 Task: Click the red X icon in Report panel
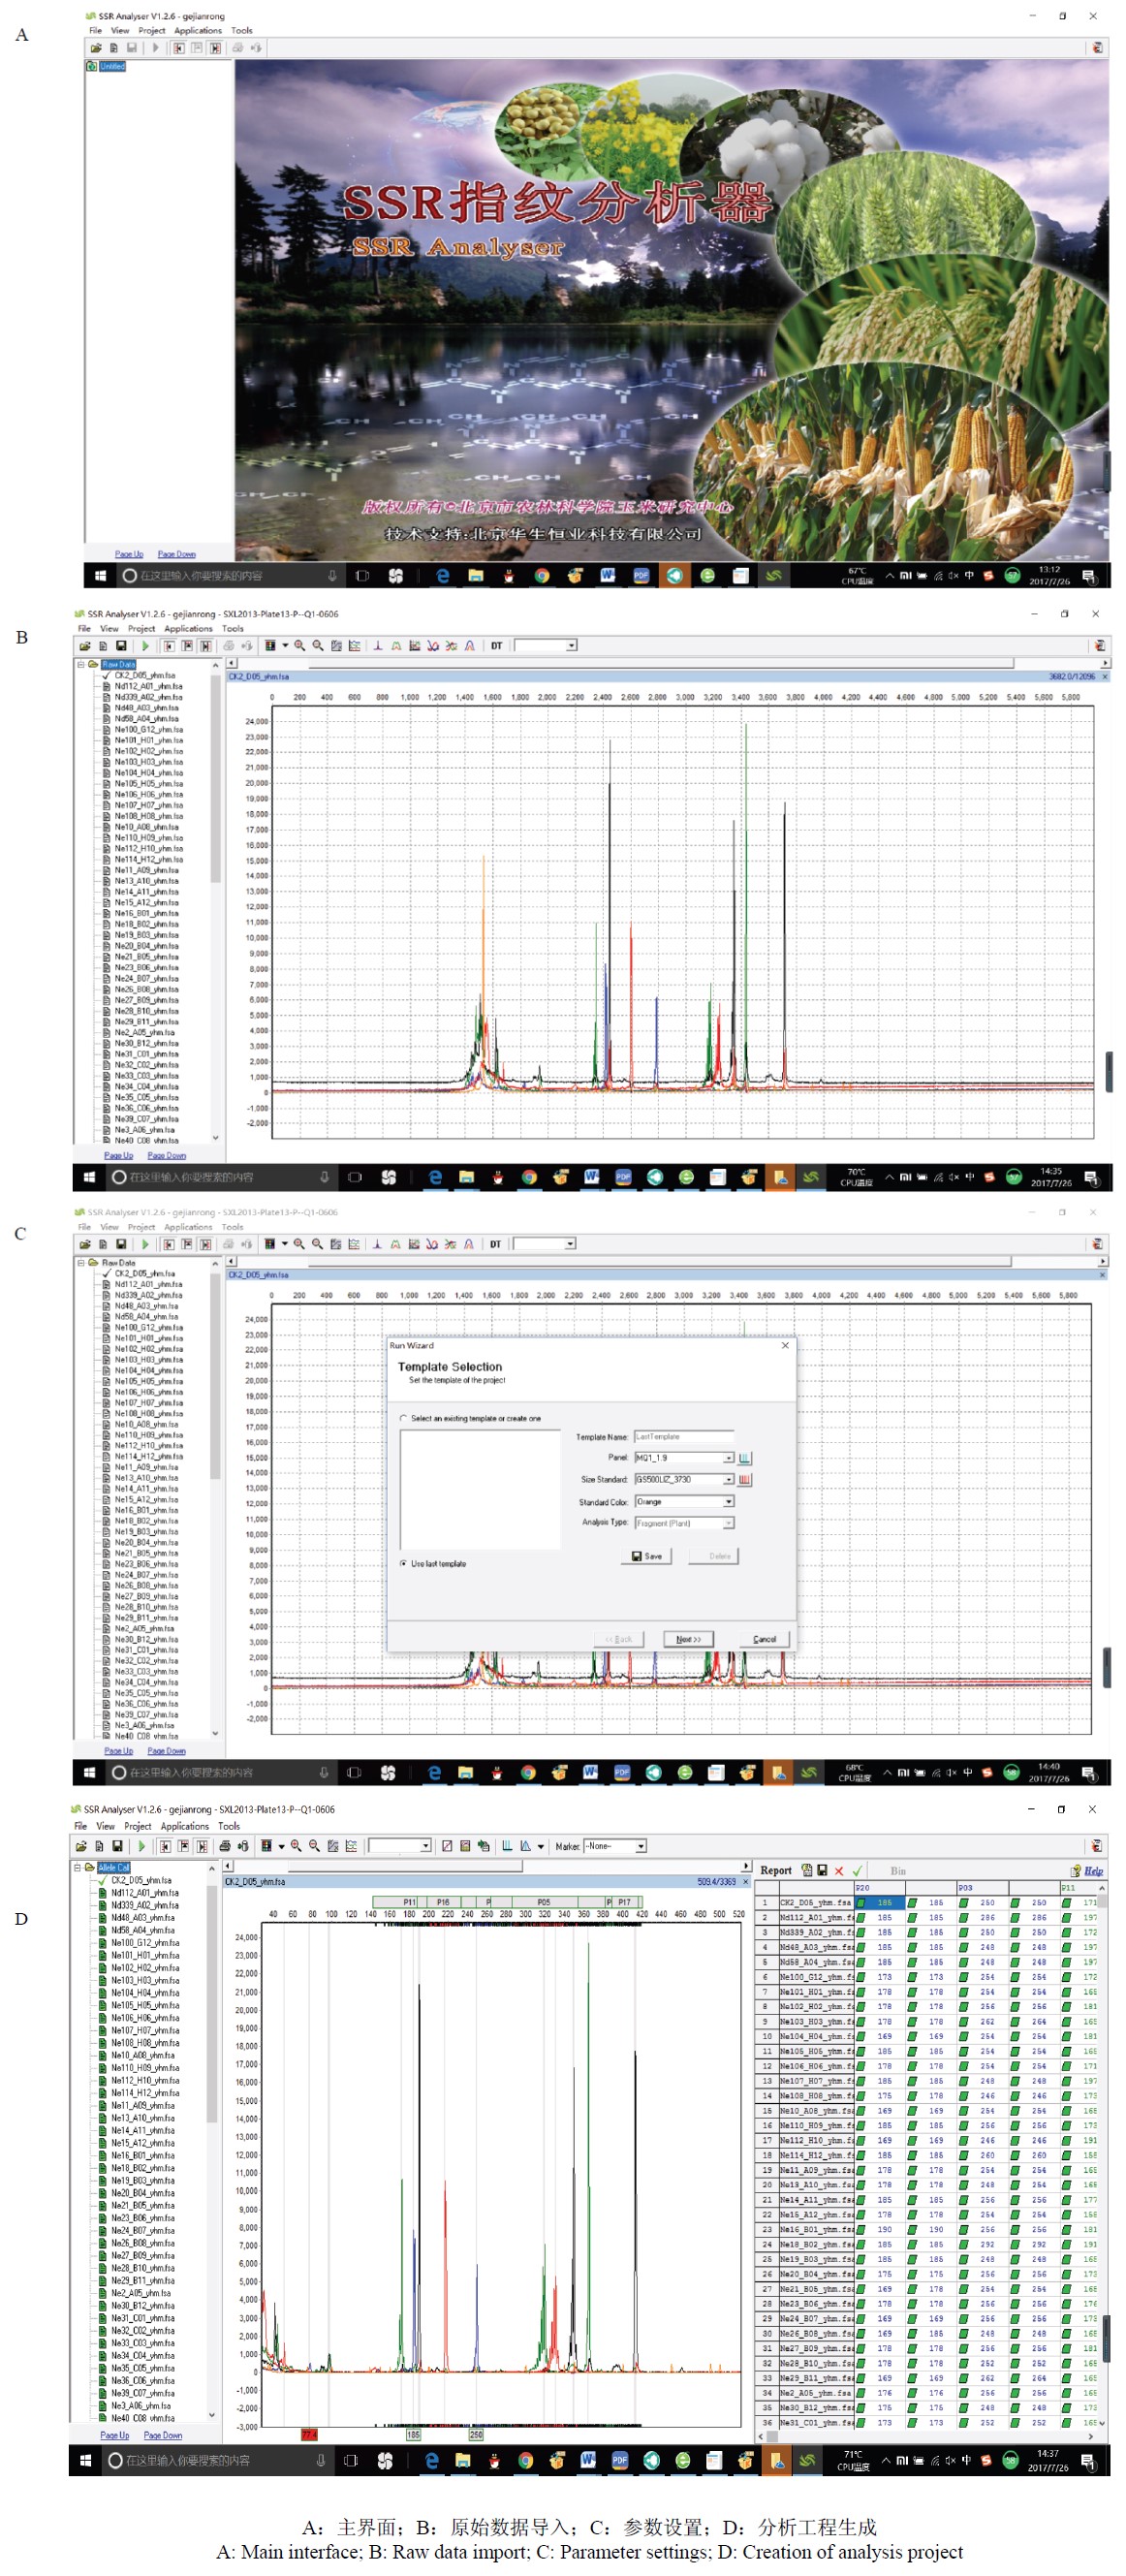[838, 1870]
